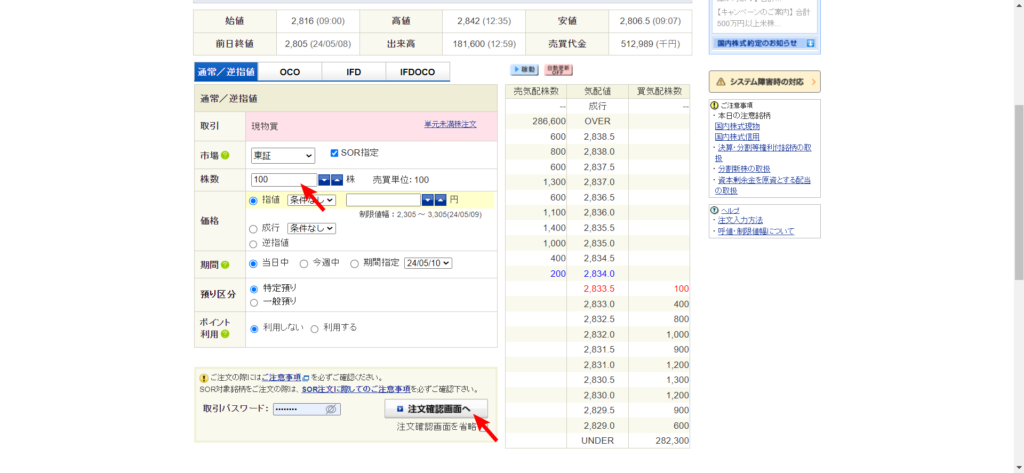This screenshot has height=473, width=1024.
Task: Click the empty 指値 price input field
Action: [x=383, y=200]
